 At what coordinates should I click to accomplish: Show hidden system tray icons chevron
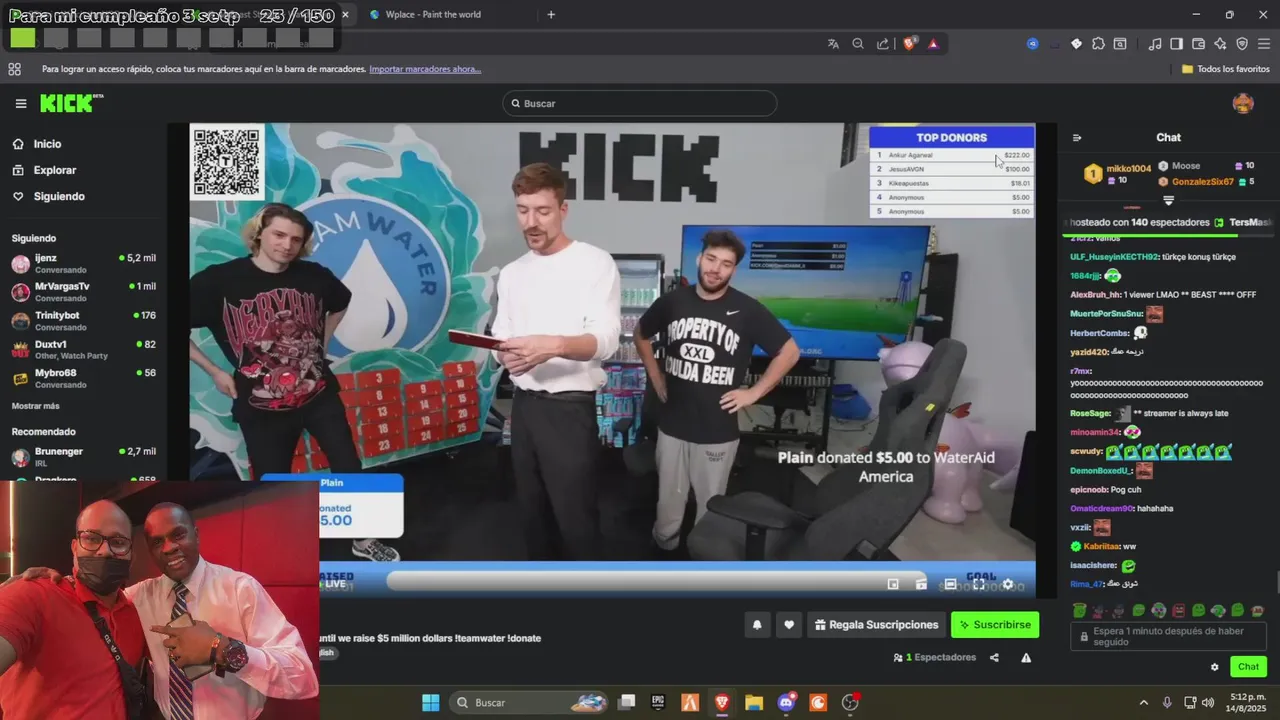click(x=1144, y=703)
